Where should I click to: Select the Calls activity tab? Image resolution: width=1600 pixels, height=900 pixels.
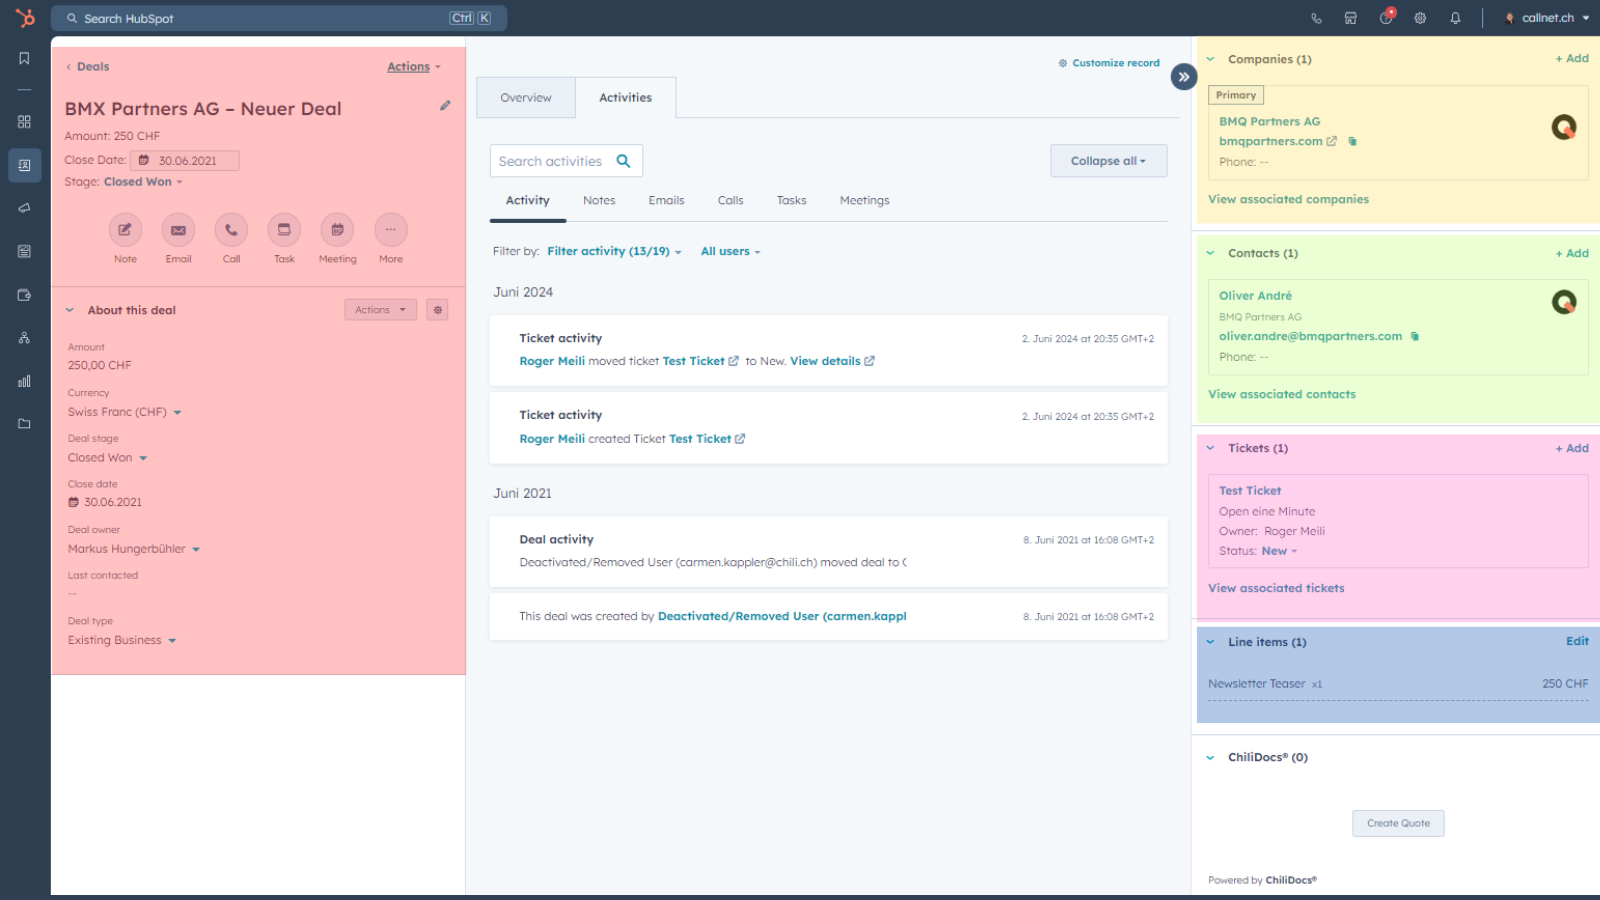click(730, 201)
